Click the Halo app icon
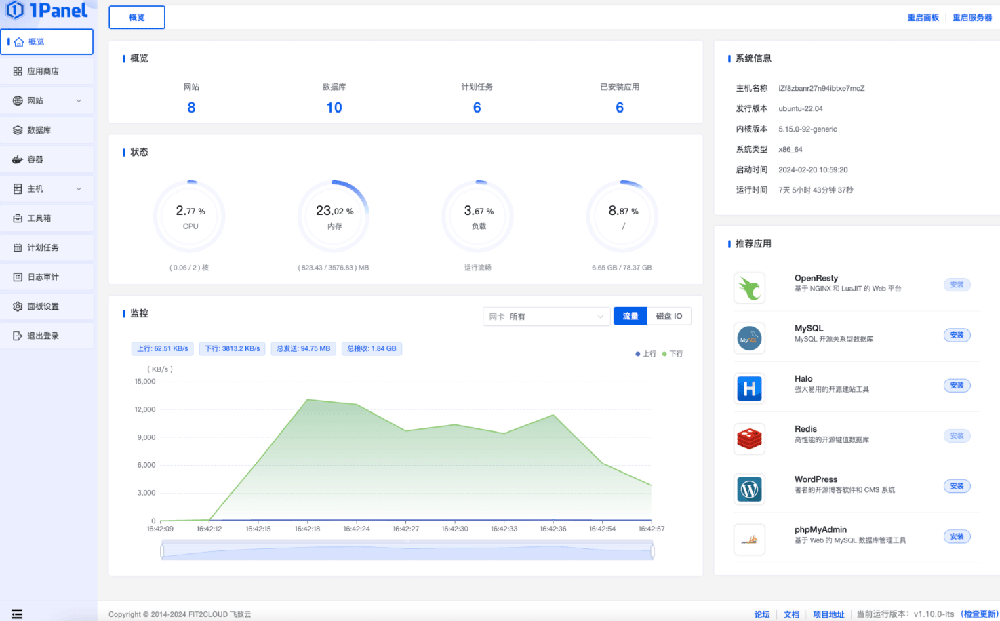 (x=749, y=388)
